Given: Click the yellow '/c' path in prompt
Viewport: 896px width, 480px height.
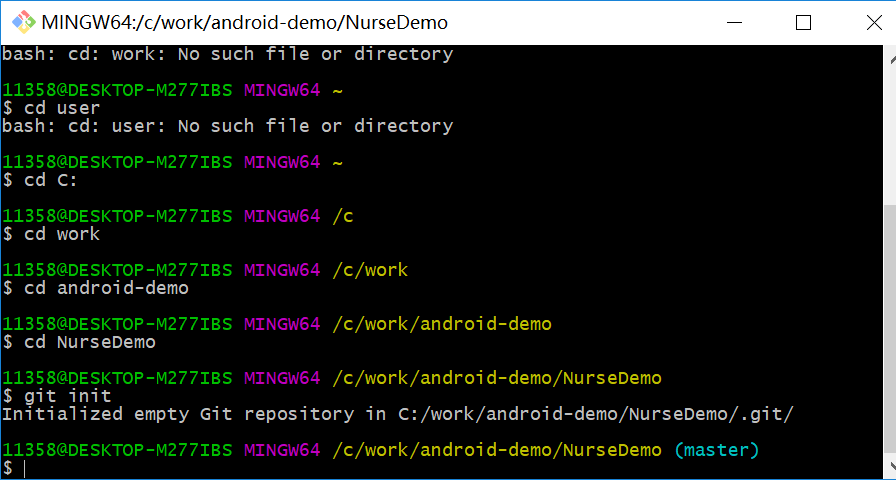Looking at the screenshot, I should 343,217.
